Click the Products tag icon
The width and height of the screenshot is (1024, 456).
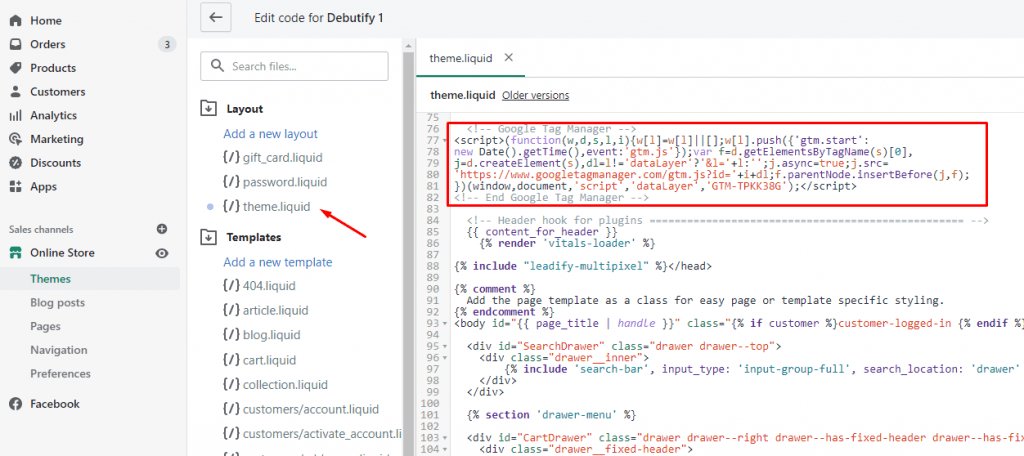(x=16, y=68)
